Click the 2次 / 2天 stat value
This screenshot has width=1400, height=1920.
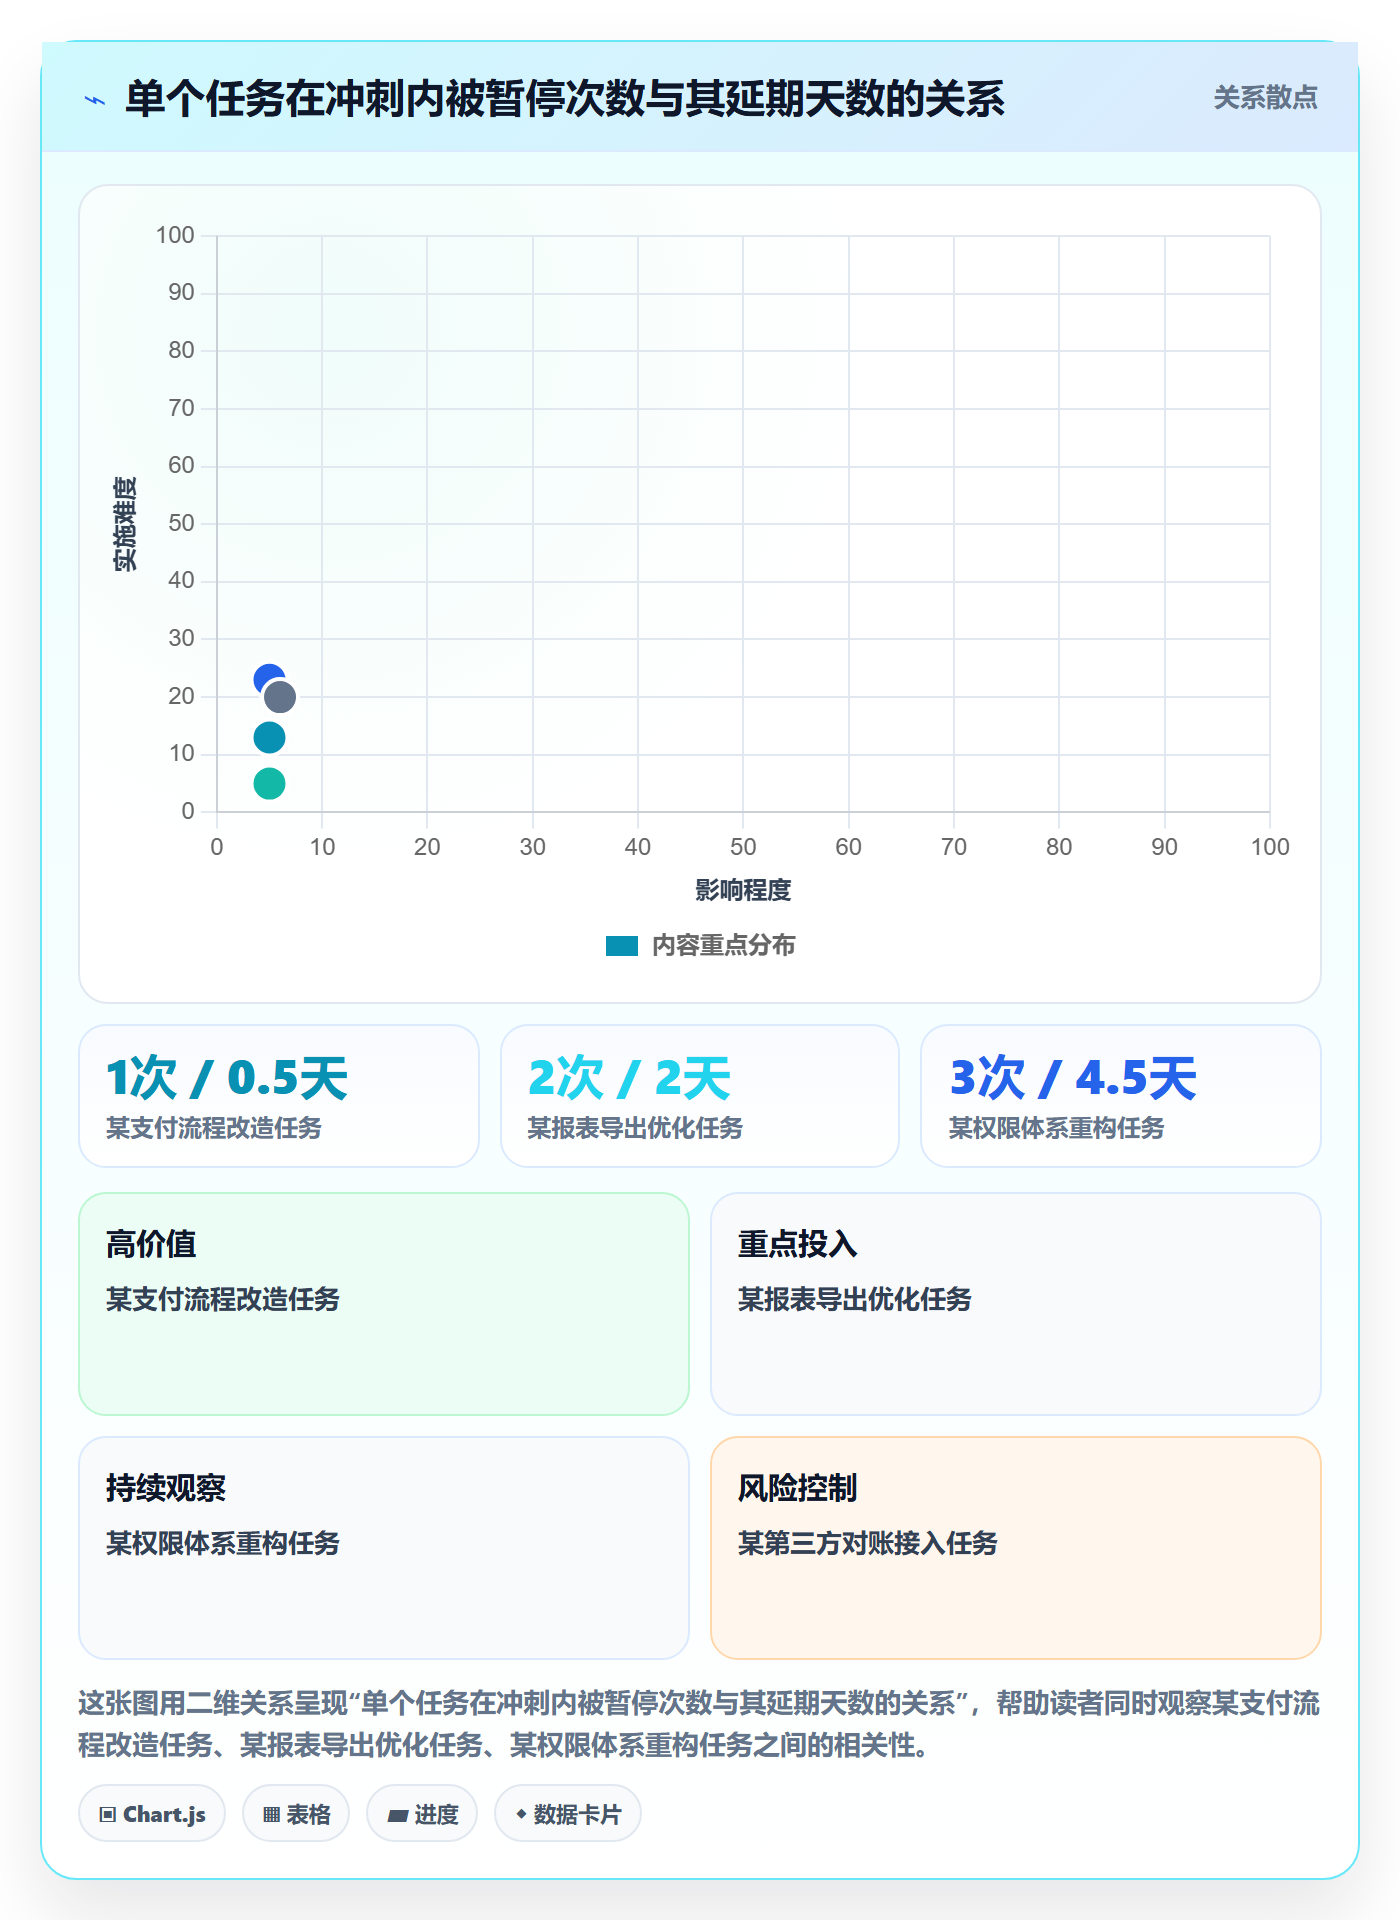click(x=629, y=1078)
